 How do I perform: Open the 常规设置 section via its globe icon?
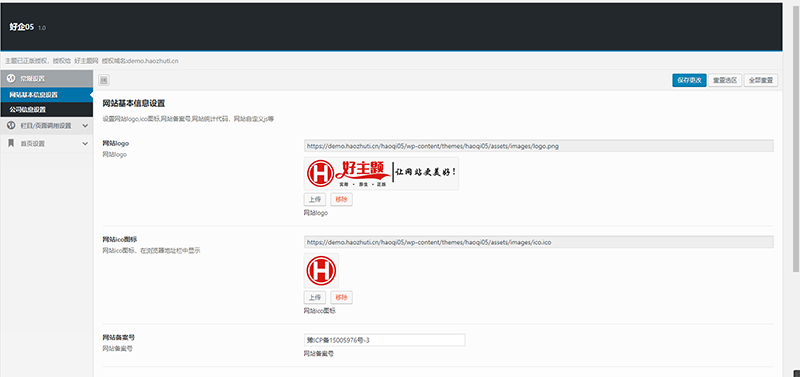click(11, 79)
